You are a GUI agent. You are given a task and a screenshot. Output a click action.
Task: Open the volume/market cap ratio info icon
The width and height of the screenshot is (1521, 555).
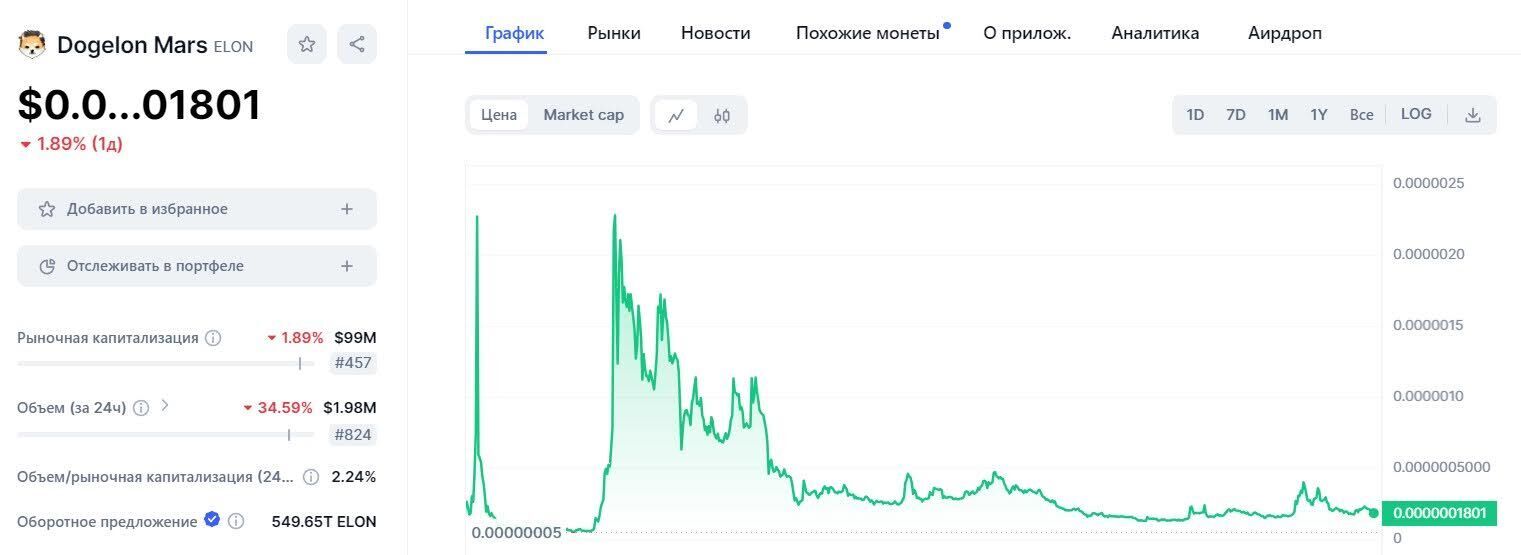pyautogui.click(x=311, y=477)
